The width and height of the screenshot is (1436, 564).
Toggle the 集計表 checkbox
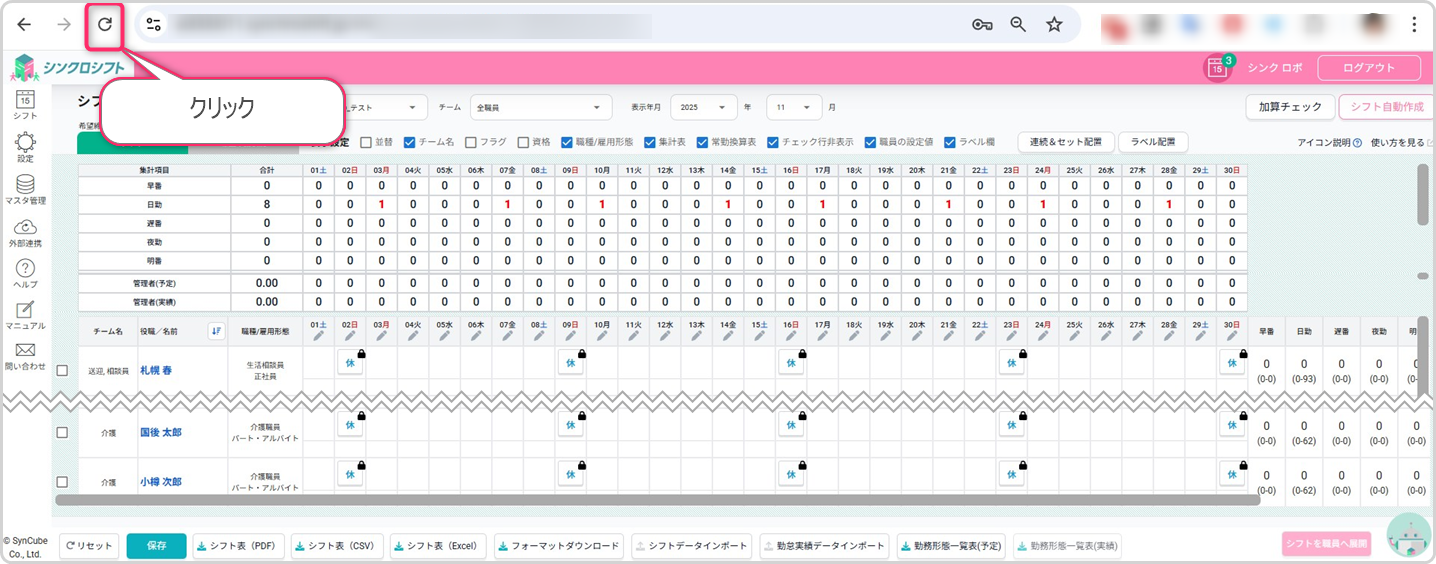pos(650,142)
